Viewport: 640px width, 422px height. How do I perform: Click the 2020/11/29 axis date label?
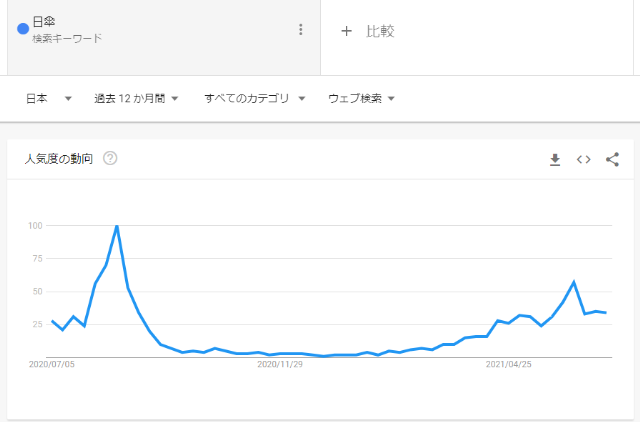[280, 364]
